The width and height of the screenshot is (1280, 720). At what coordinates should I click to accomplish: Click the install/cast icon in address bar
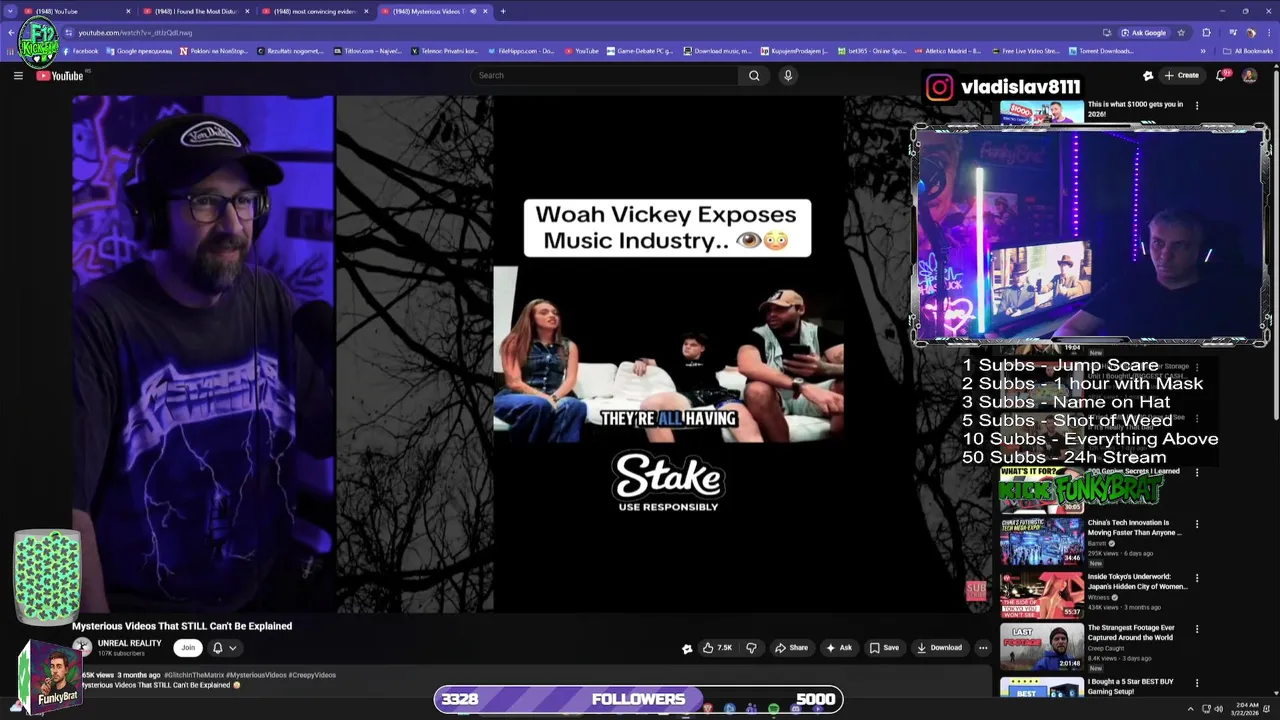[1107, 32]
